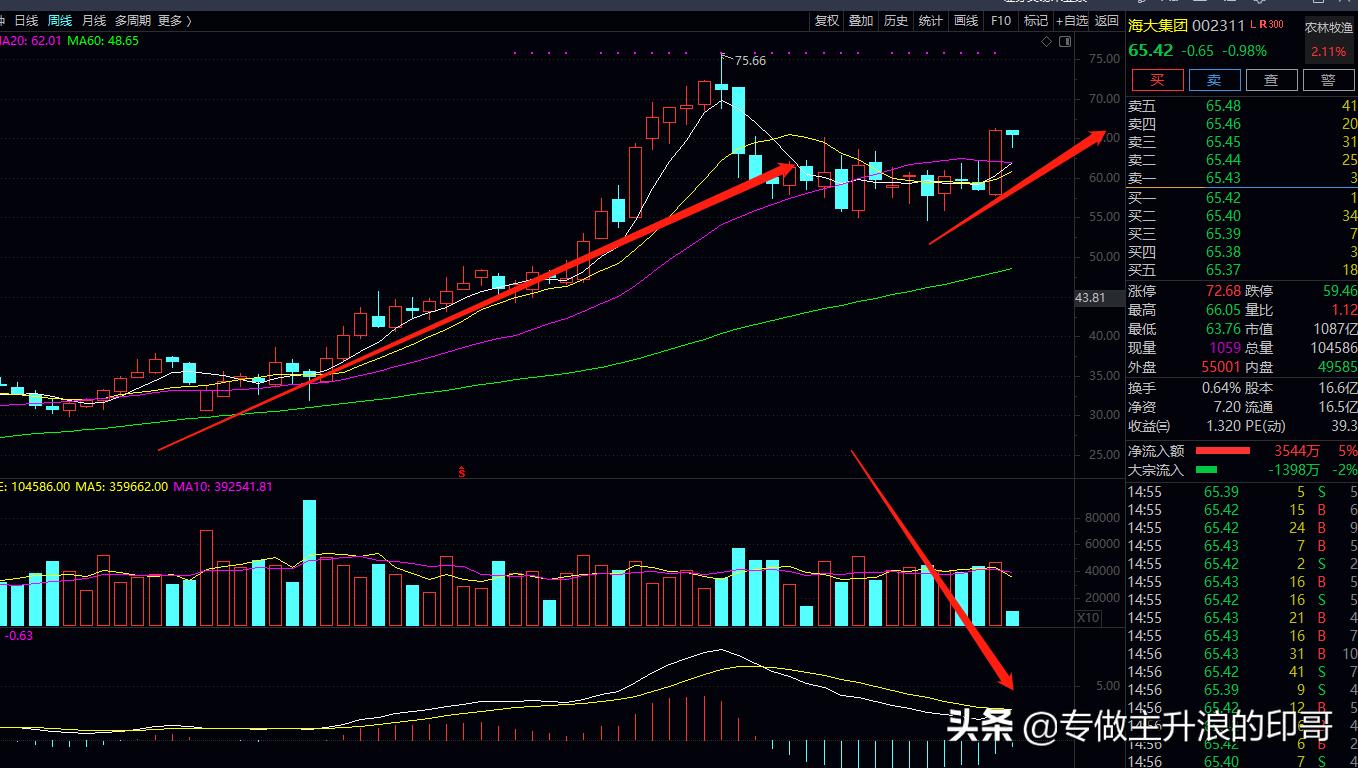Select the 卖一 65.43 order row

tap(1242, 178)
